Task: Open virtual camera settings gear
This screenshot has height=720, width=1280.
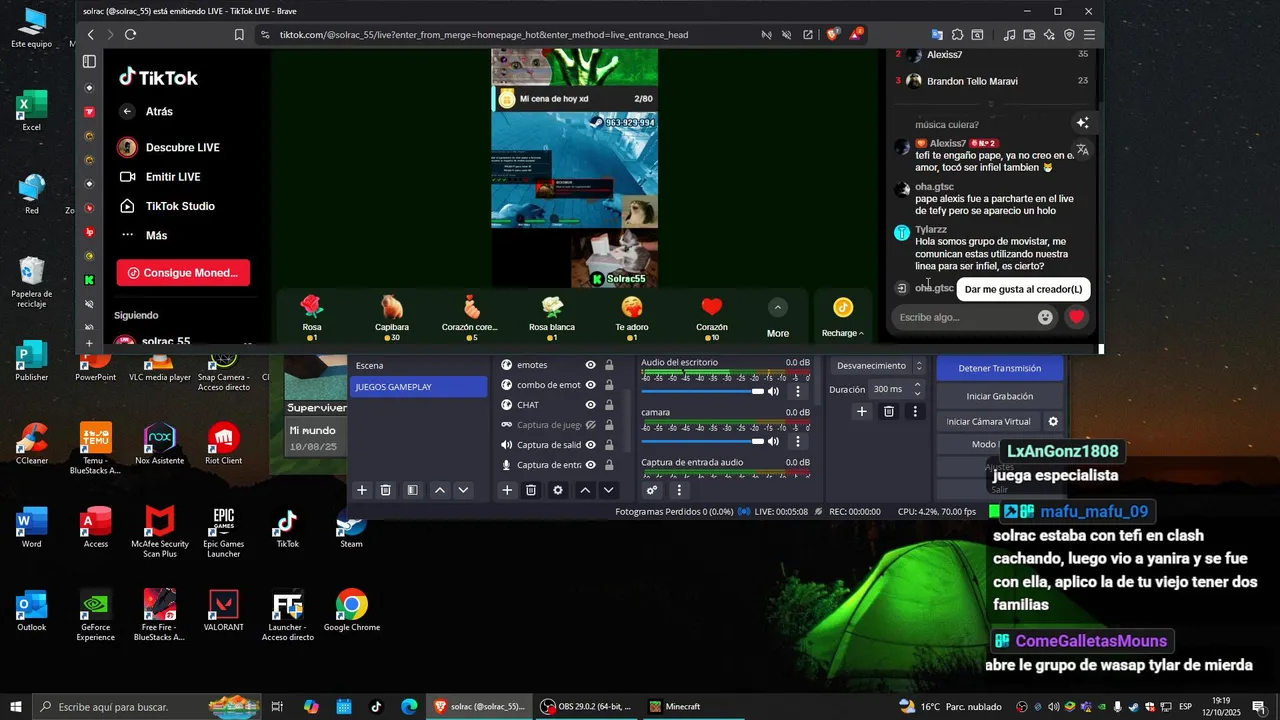Action: tap(1053, 422)
